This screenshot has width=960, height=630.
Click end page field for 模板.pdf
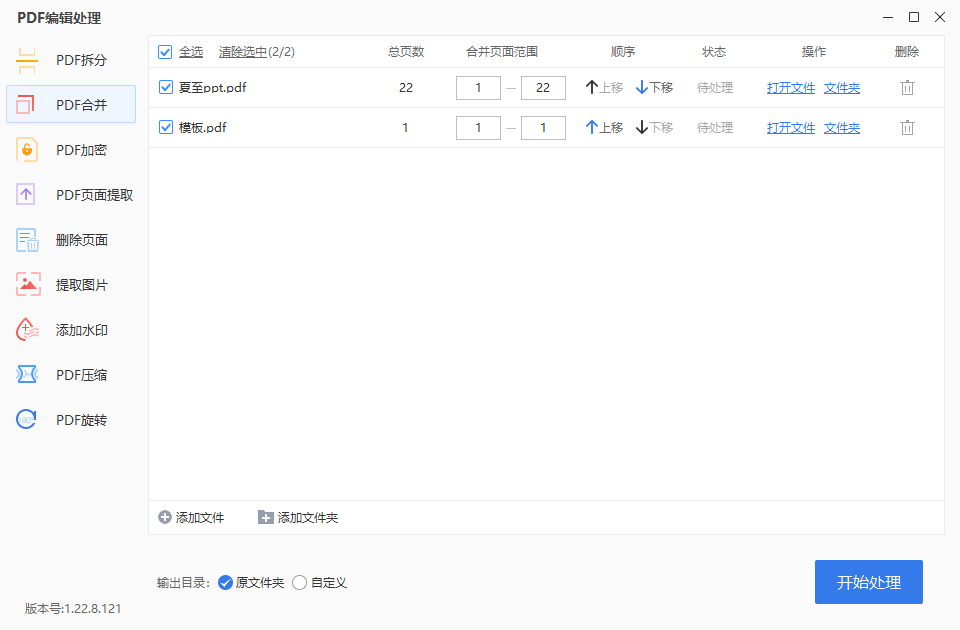[543, 127]
